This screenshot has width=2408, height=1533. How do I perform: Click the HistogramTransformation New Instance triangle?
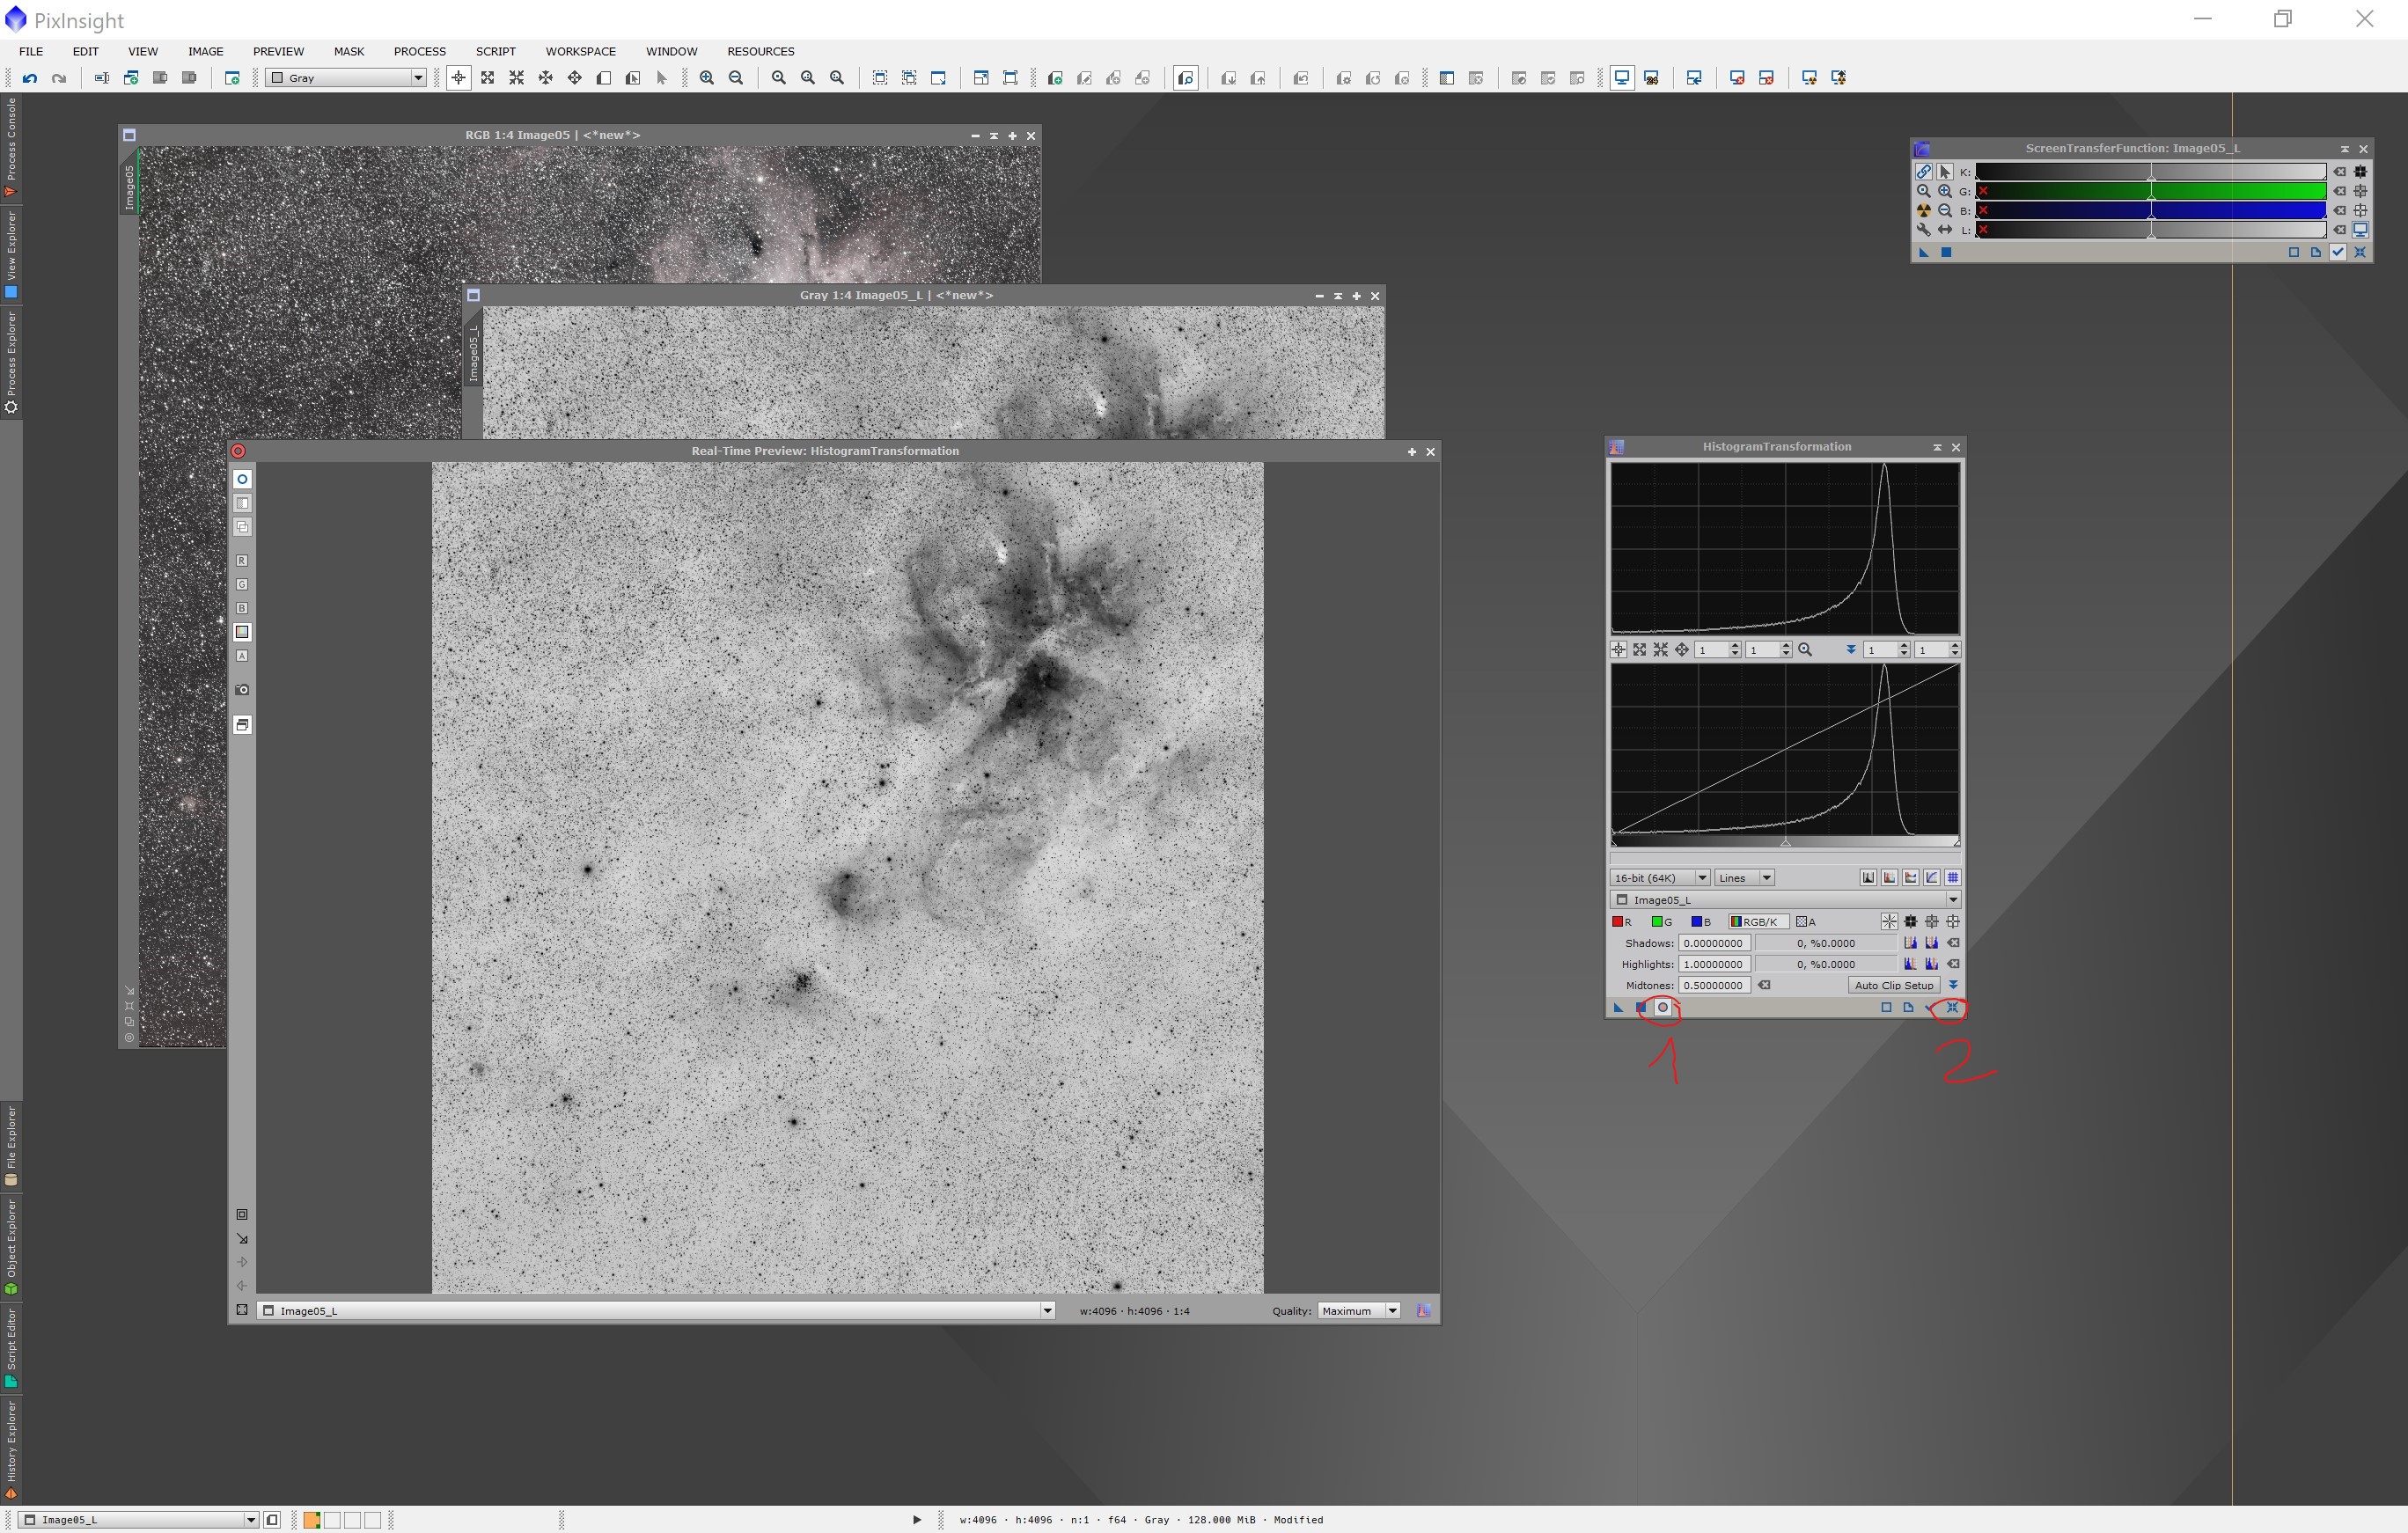coord(1618,1007)
